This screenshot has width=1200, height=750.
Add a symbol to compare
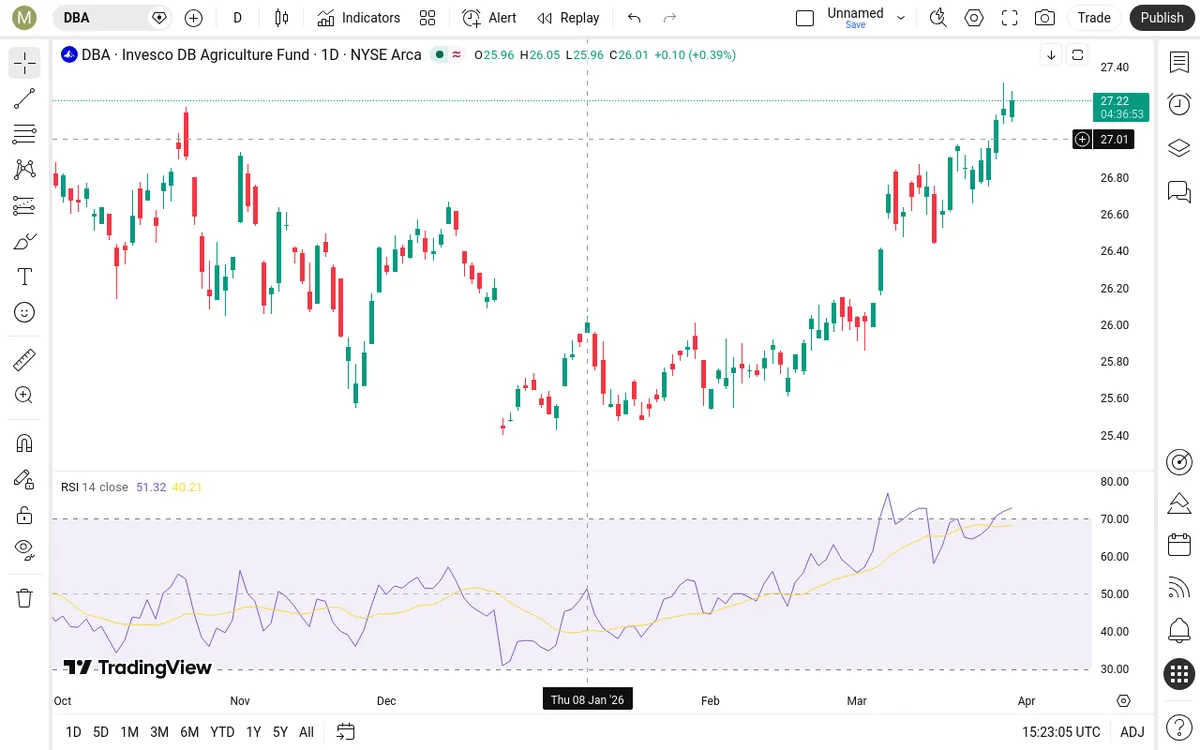tap(194, 18)
